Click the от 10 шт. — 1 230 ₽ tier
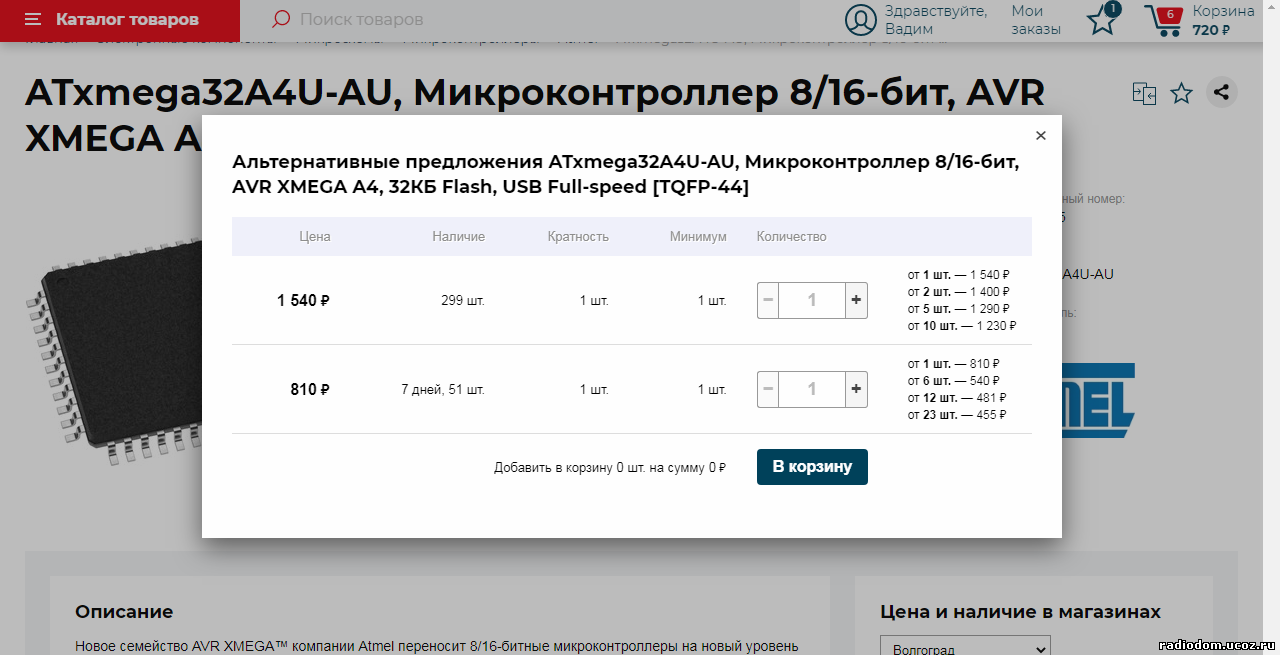This screenshot has height=655, width=1280. click(962, 326)
